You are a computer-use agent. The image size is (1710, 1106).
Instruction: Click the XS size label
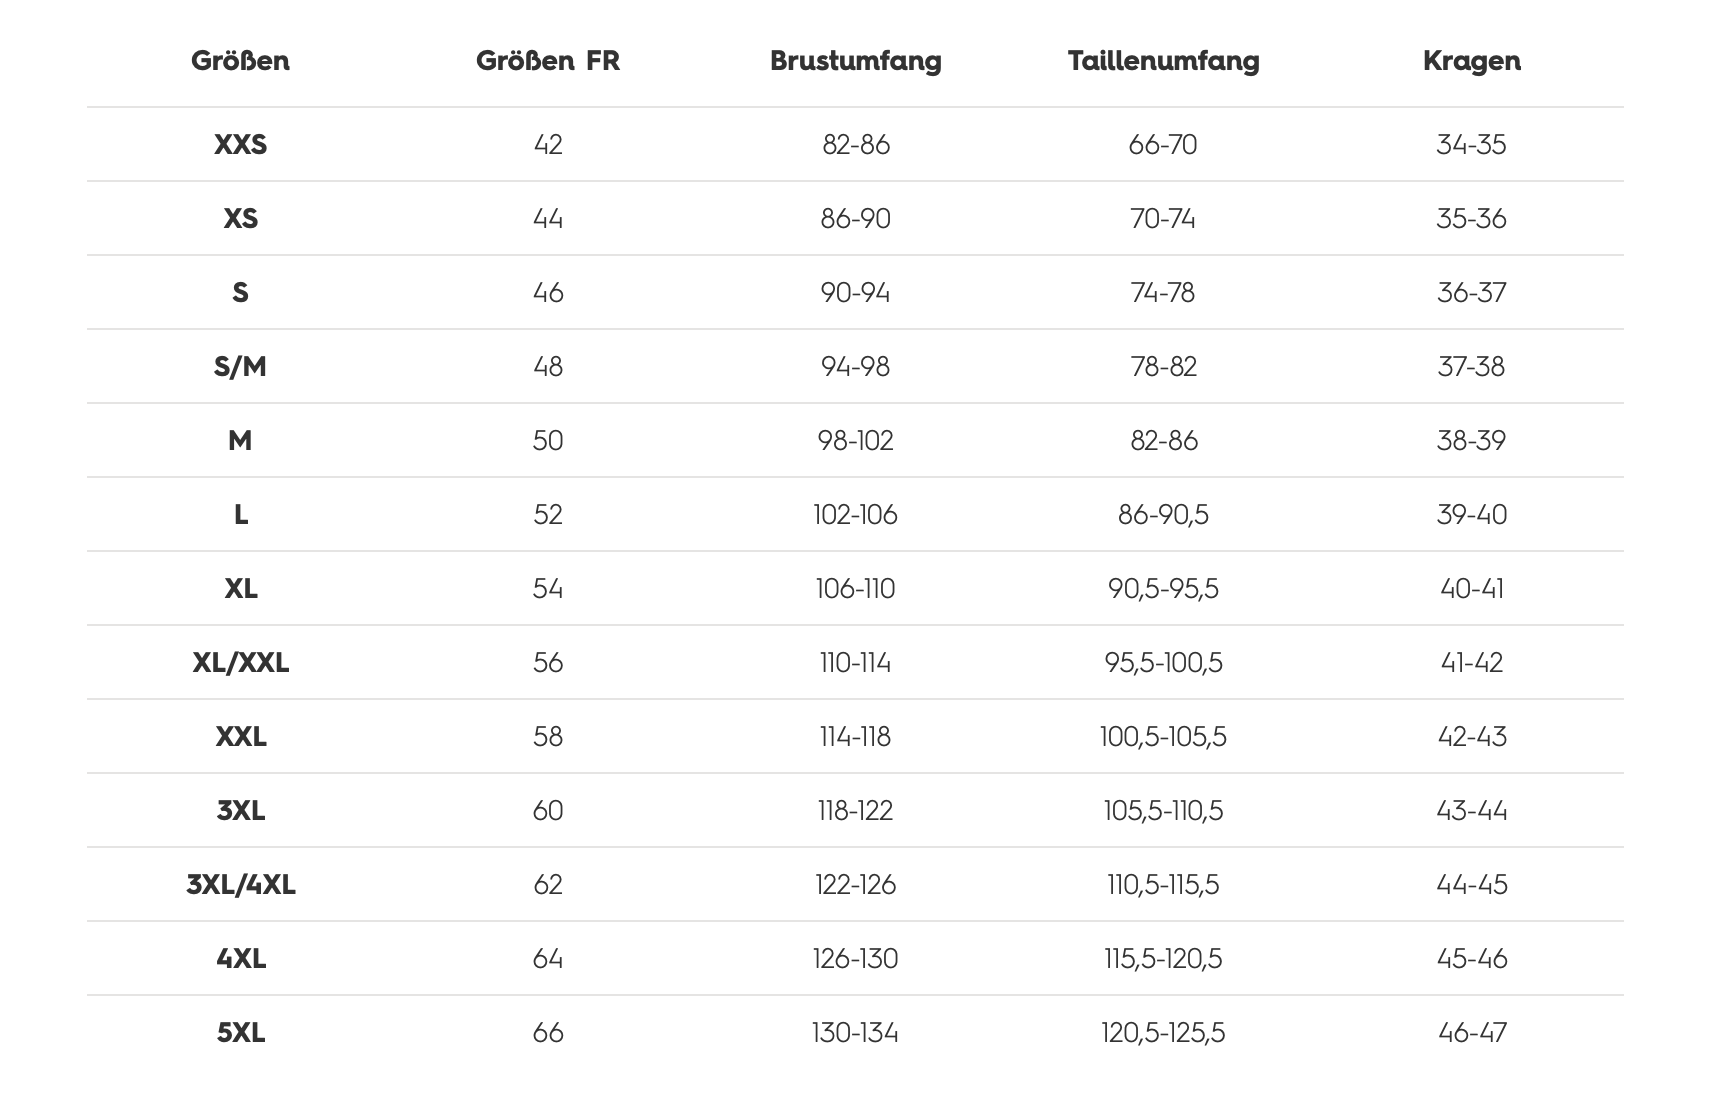click(x=240, y=219)
